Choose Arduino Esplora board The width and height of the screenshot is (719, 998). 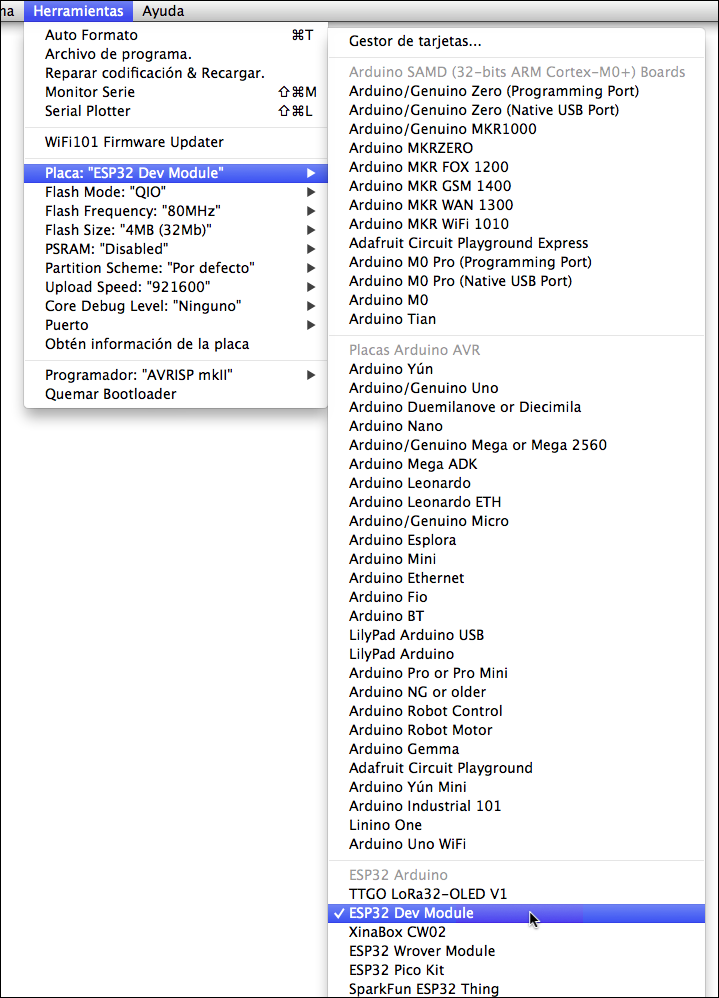[x=516, y=540]
